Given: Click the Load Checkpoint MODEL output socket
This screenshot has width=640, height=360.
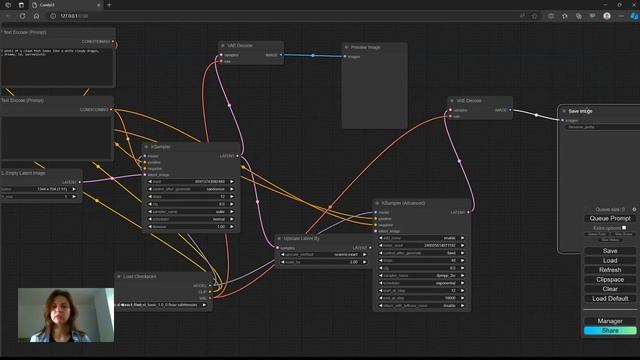Looking at the screenshot, I should [210, 286].
